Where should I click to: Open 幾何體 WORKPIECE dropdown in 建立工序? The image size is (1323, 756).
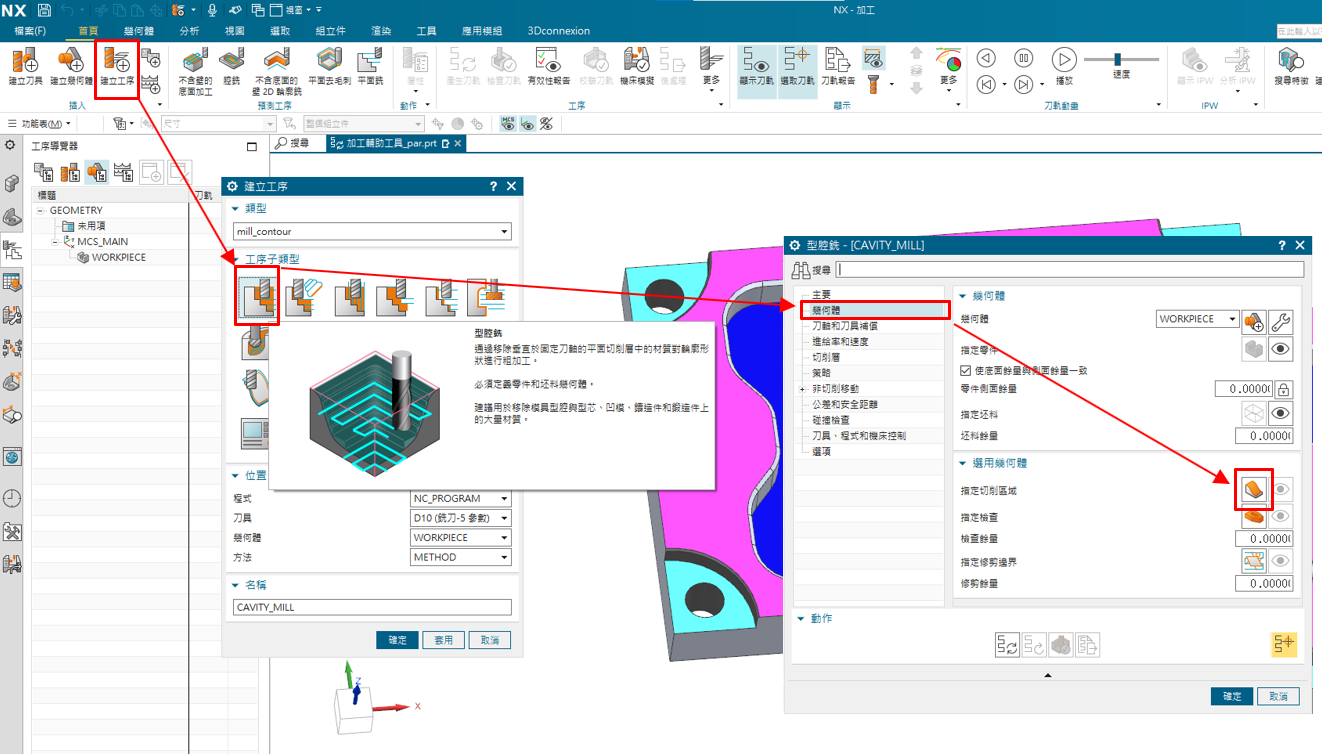[x=461, y=538]
